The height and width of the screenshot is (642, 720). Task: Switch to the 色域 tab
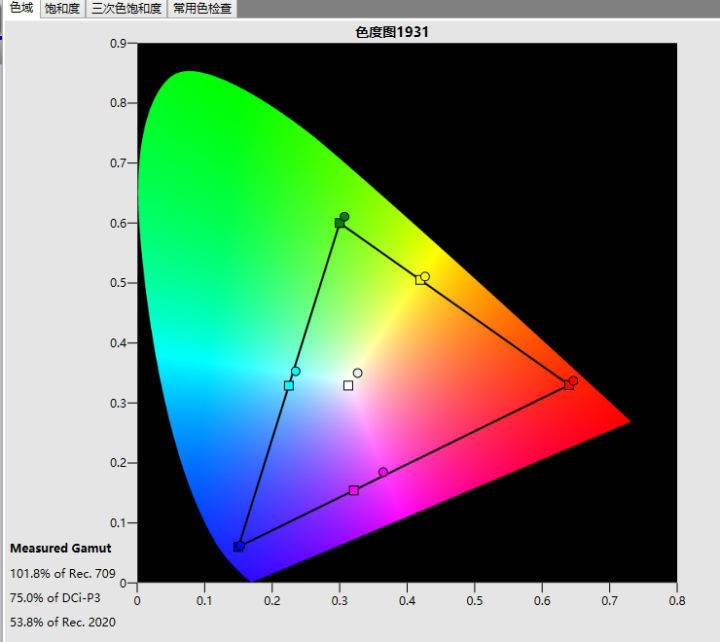pyautogui.click(x=20, y=9)
